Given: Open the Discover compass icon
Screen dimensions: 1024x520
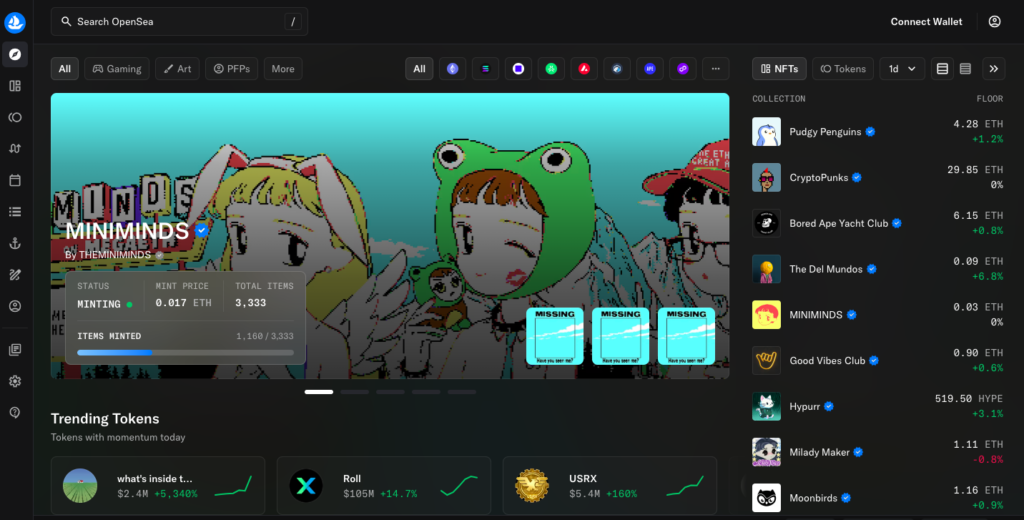Looking at the screenshot, I should click(15, 54).
